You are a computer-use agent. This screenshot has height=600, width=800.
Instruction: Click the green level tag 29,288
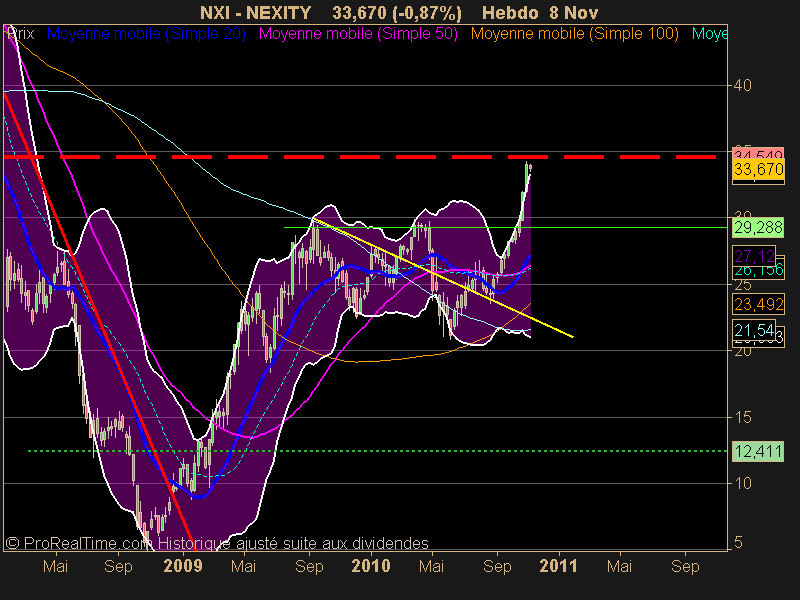(x=758, y=228)
